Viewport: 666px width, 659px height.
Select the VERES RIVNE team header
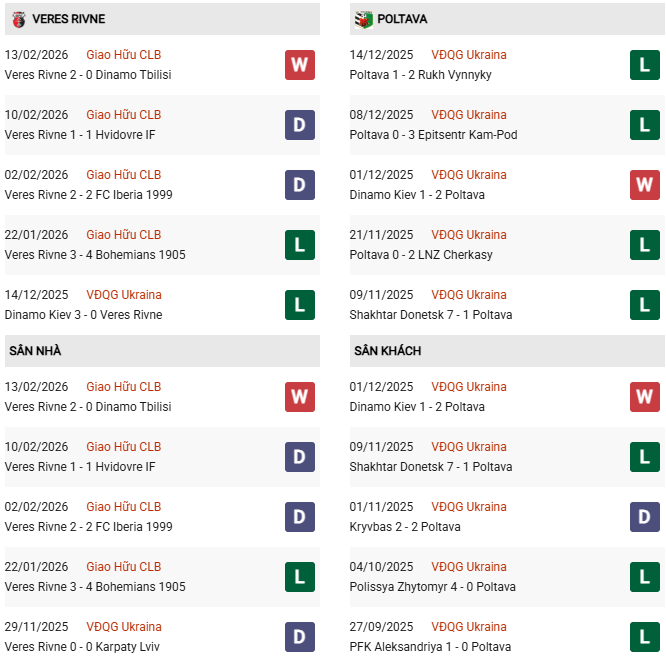click(x=68, y=19)
